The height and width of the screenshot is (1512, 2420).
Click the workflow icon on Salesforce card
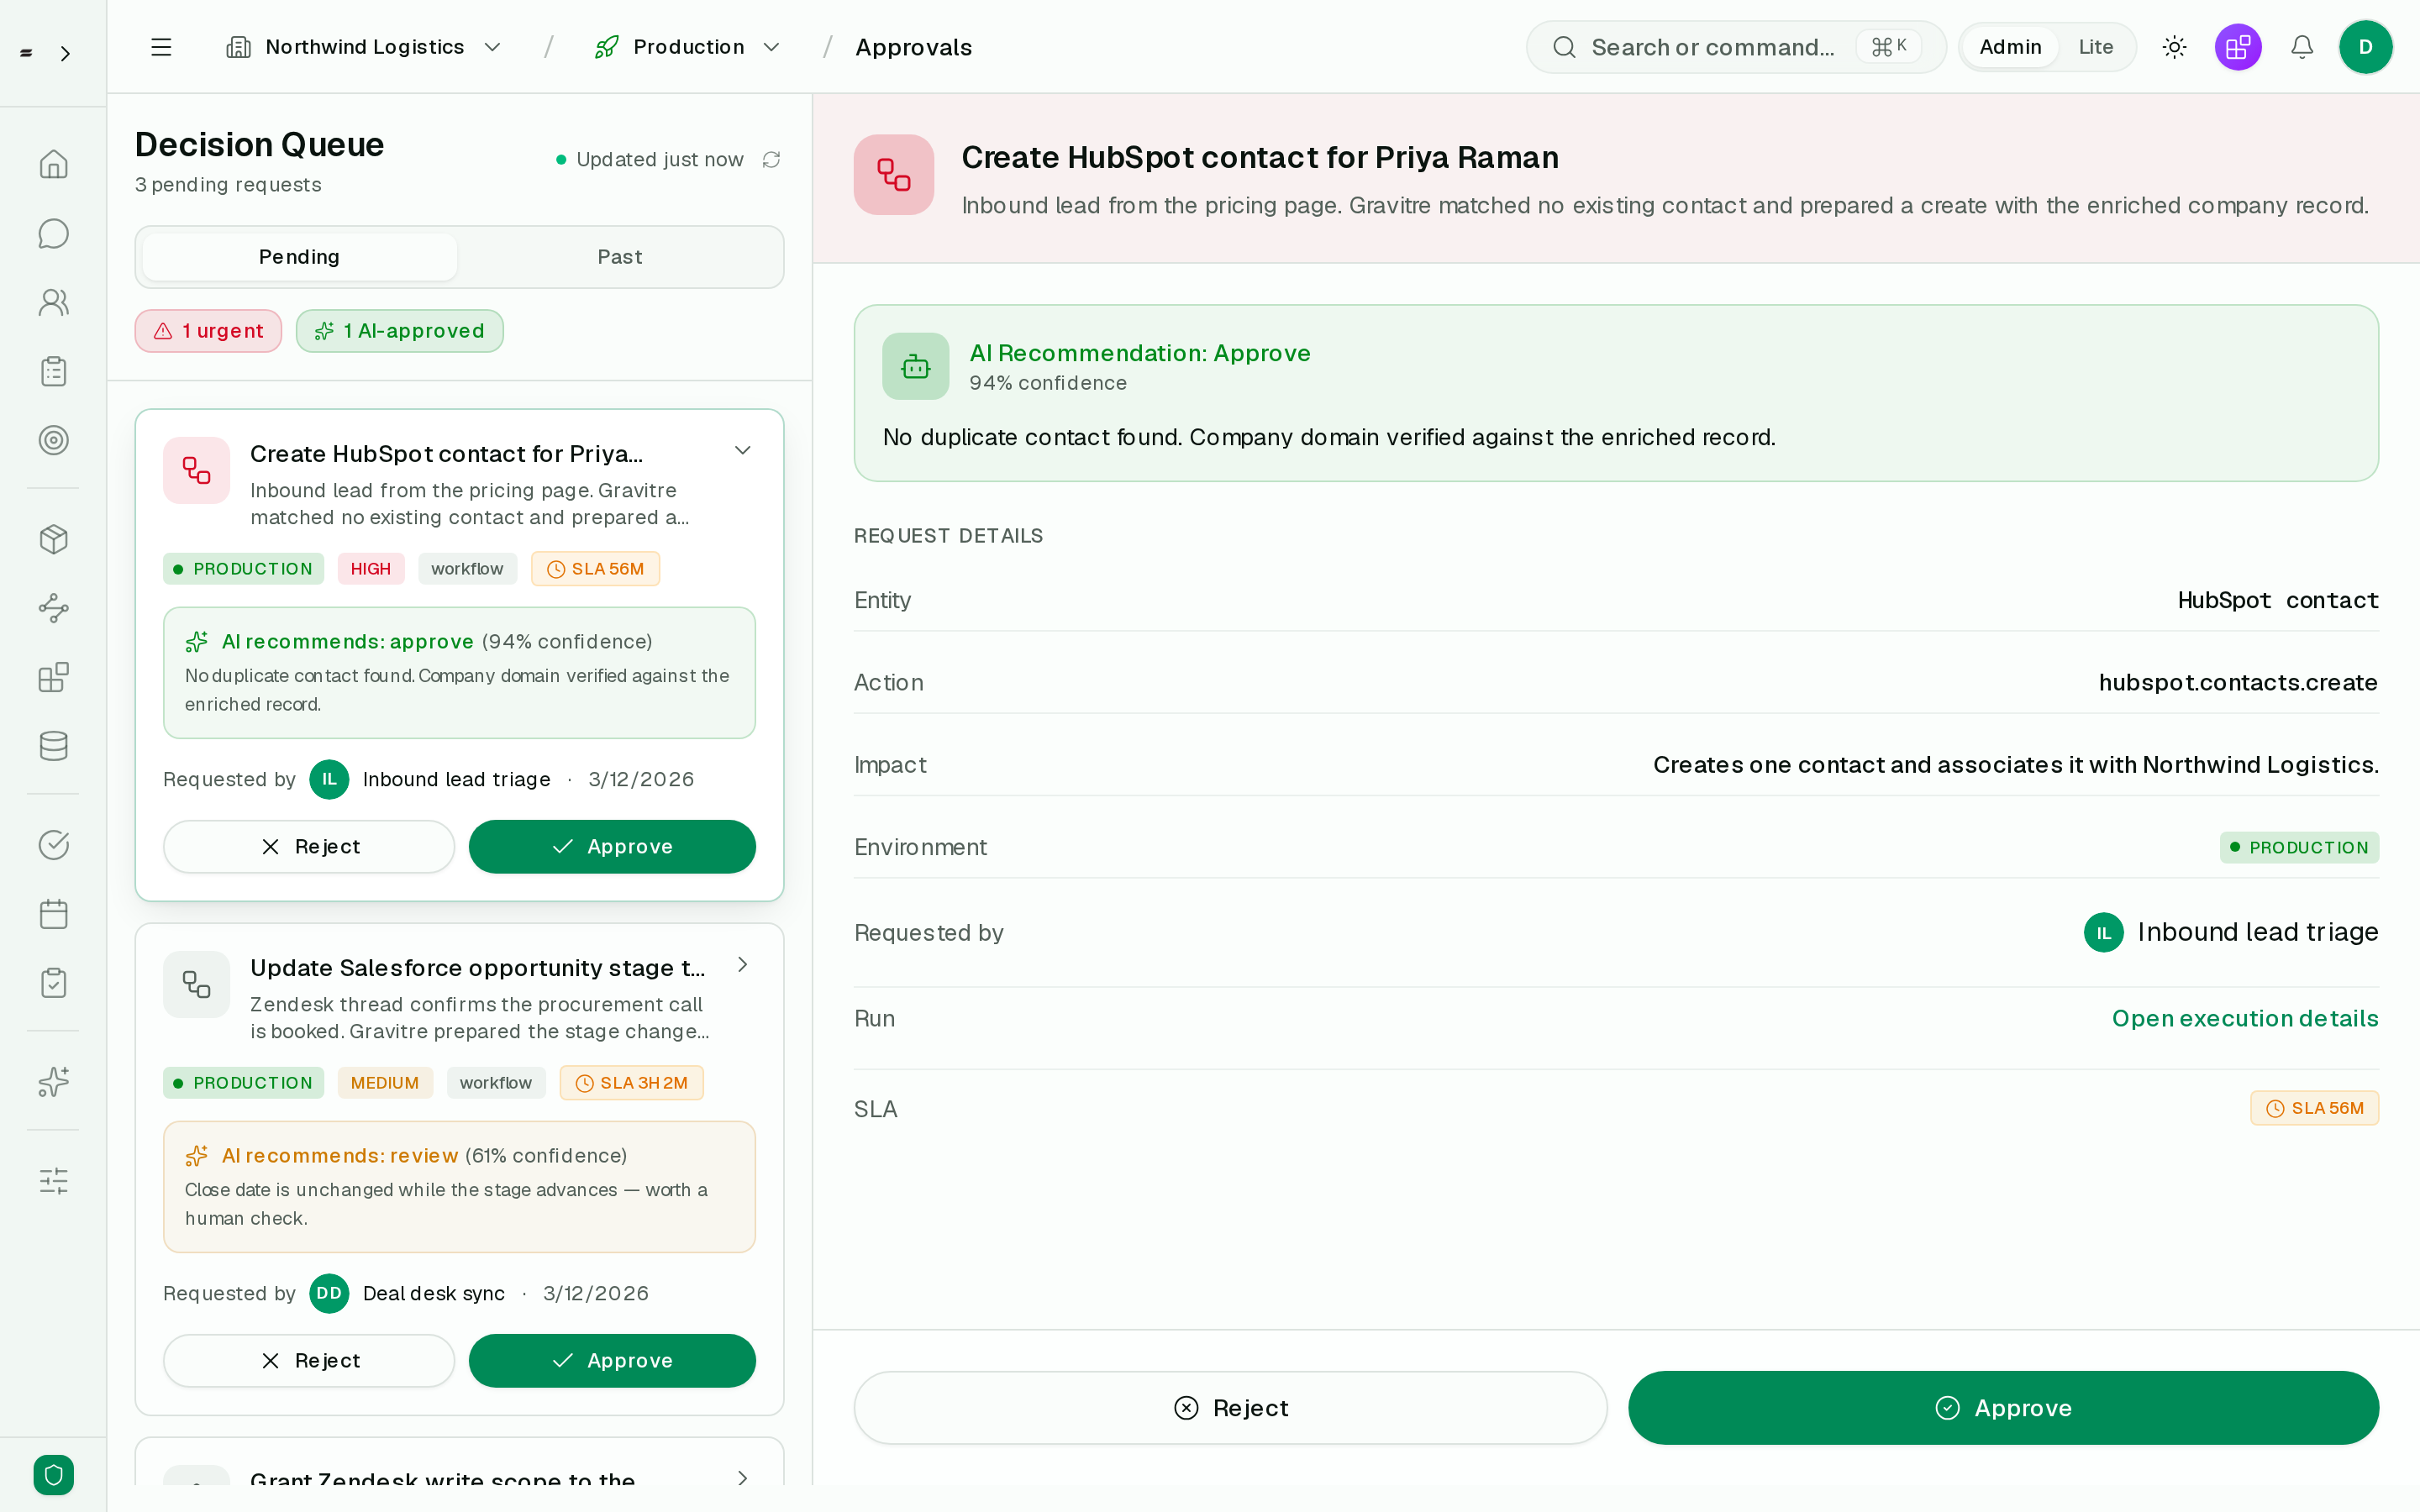coord(196,984)
